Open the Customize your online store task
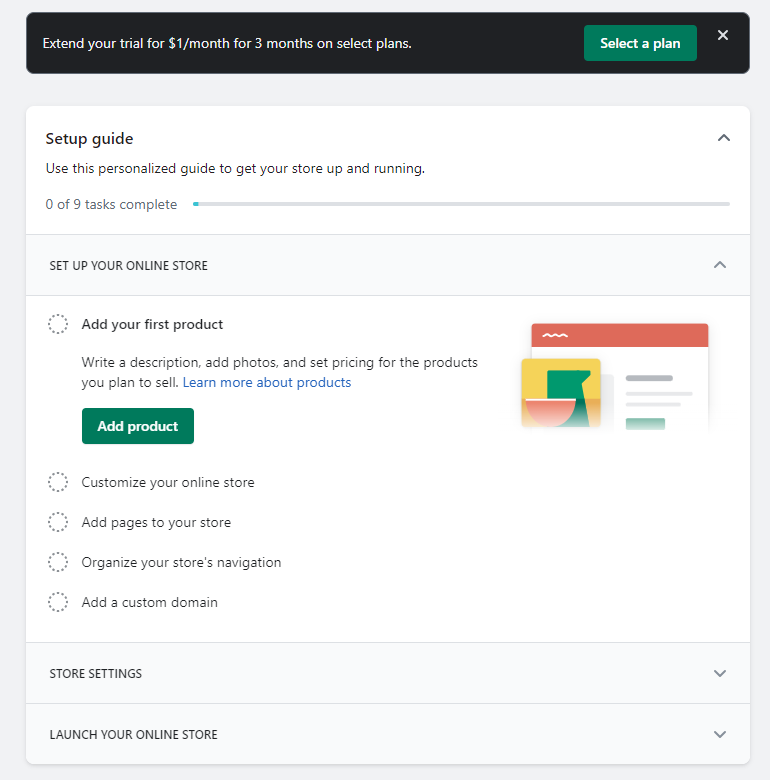Screen dimensions: 770x780 pos(168,482)
